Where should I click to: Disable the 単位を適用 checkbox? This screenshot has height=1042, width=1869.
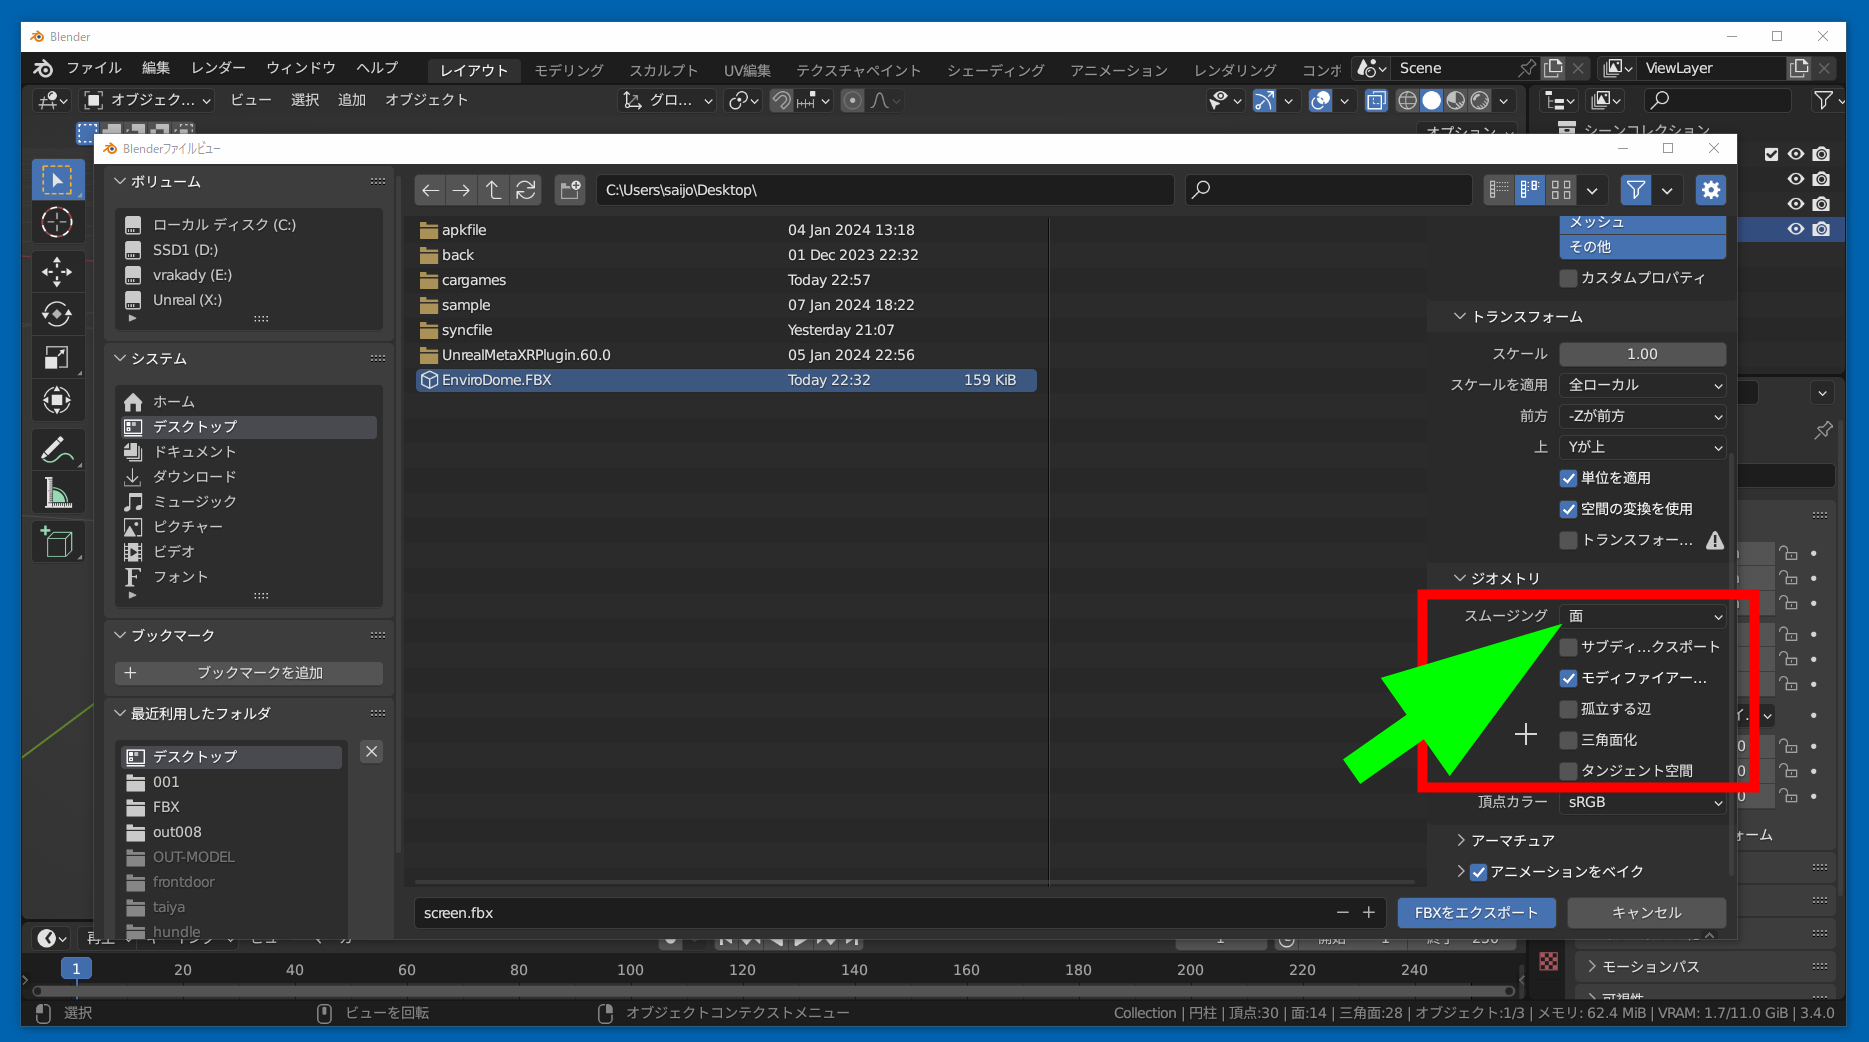[x=1568, y=478]
